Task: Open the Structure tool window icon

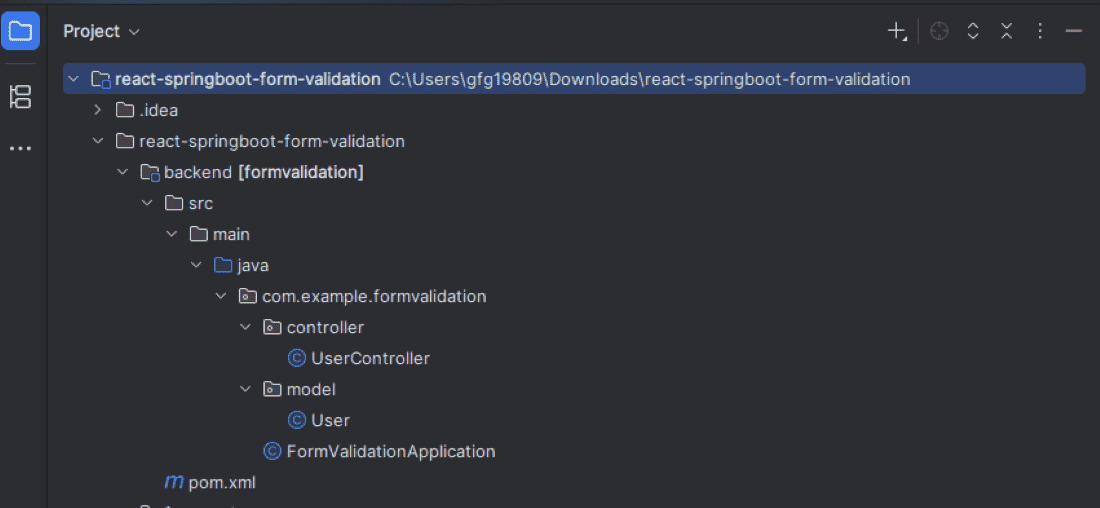Action: pos(20,97)
